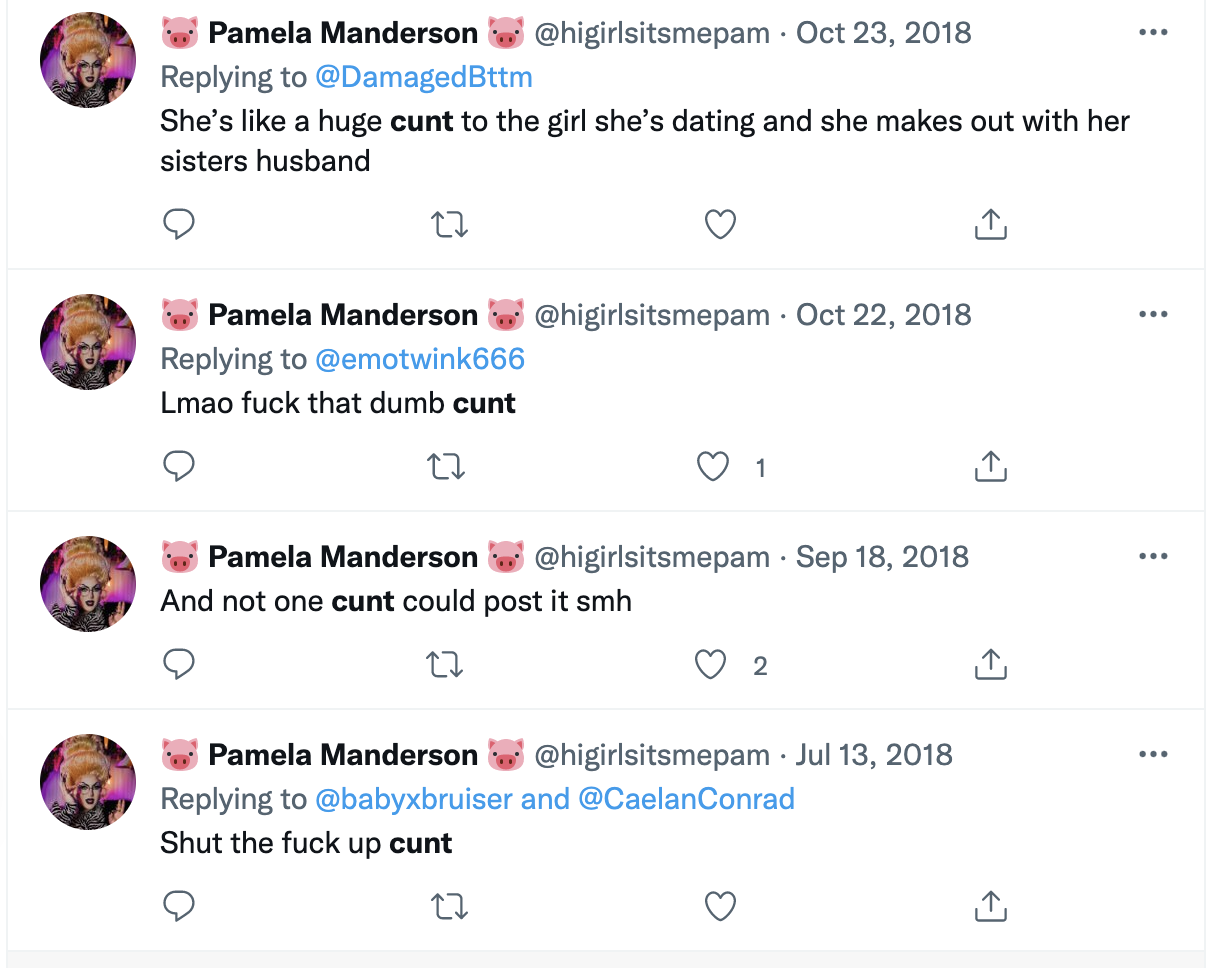Reply to the Jul 13, 2018 tweet
The image size is (1228, 968).
[x=178, y=906]
